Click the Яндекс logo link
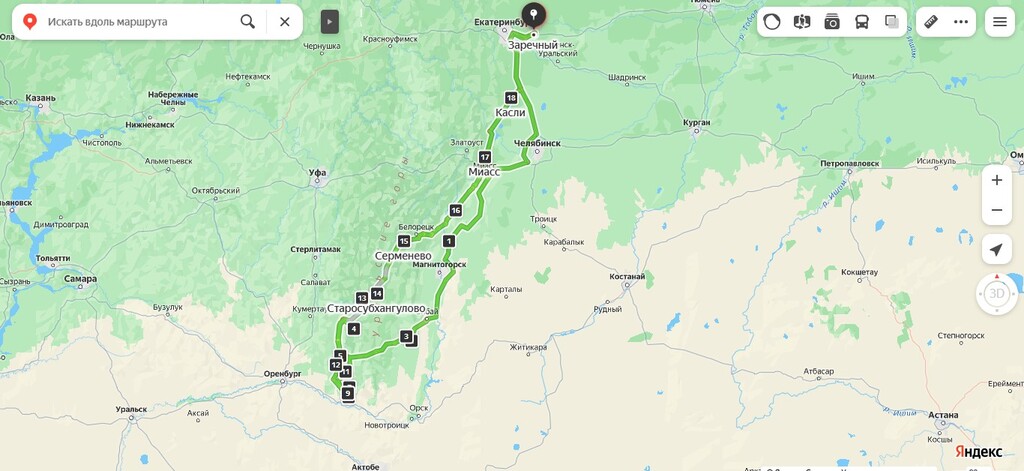This screenshot has width=1024, height=471. tap(978, 451)
